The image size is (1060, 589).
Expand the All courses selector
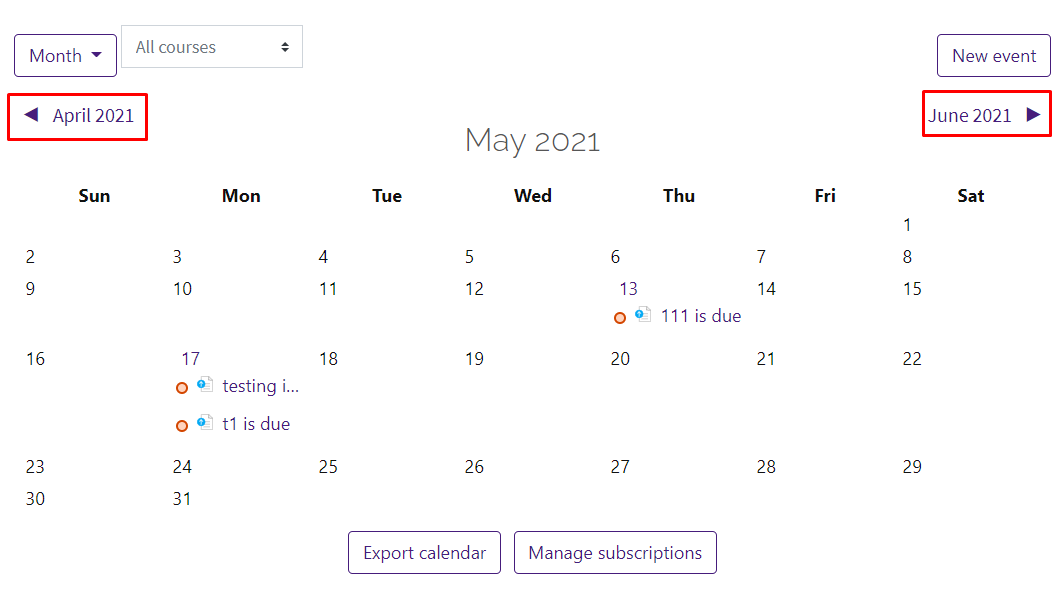click(212, 47)
